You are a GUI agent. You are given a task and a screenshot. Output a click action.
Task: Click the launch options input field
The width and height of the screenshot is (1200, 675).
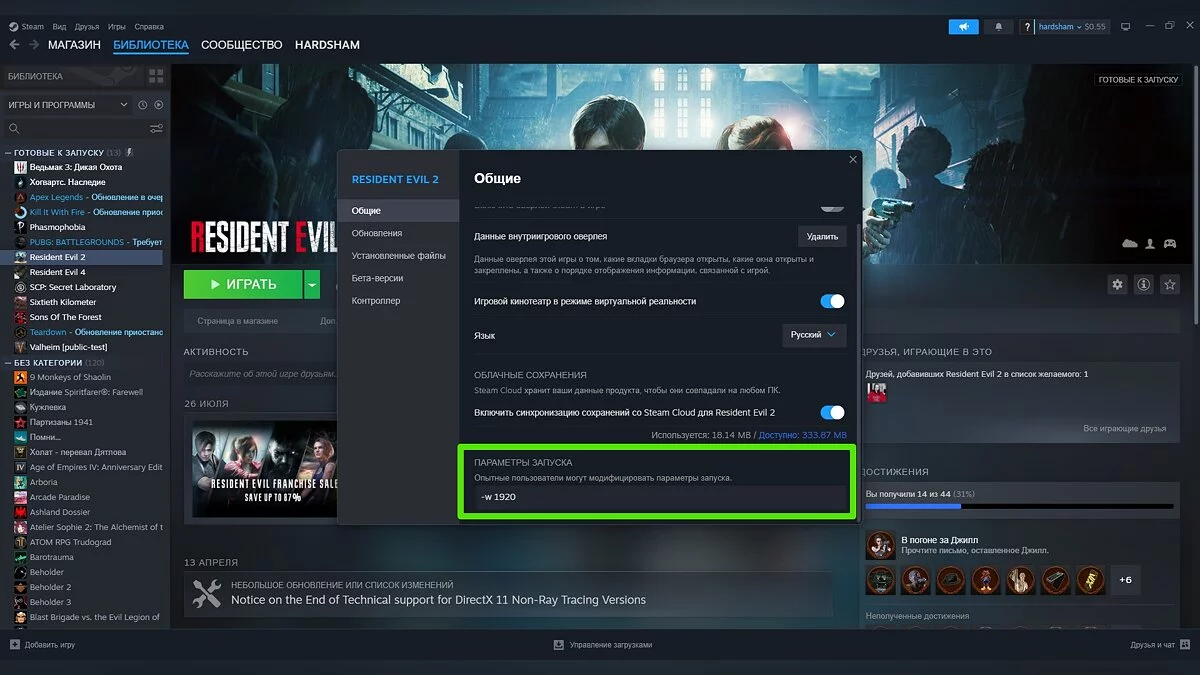[660, 497]
